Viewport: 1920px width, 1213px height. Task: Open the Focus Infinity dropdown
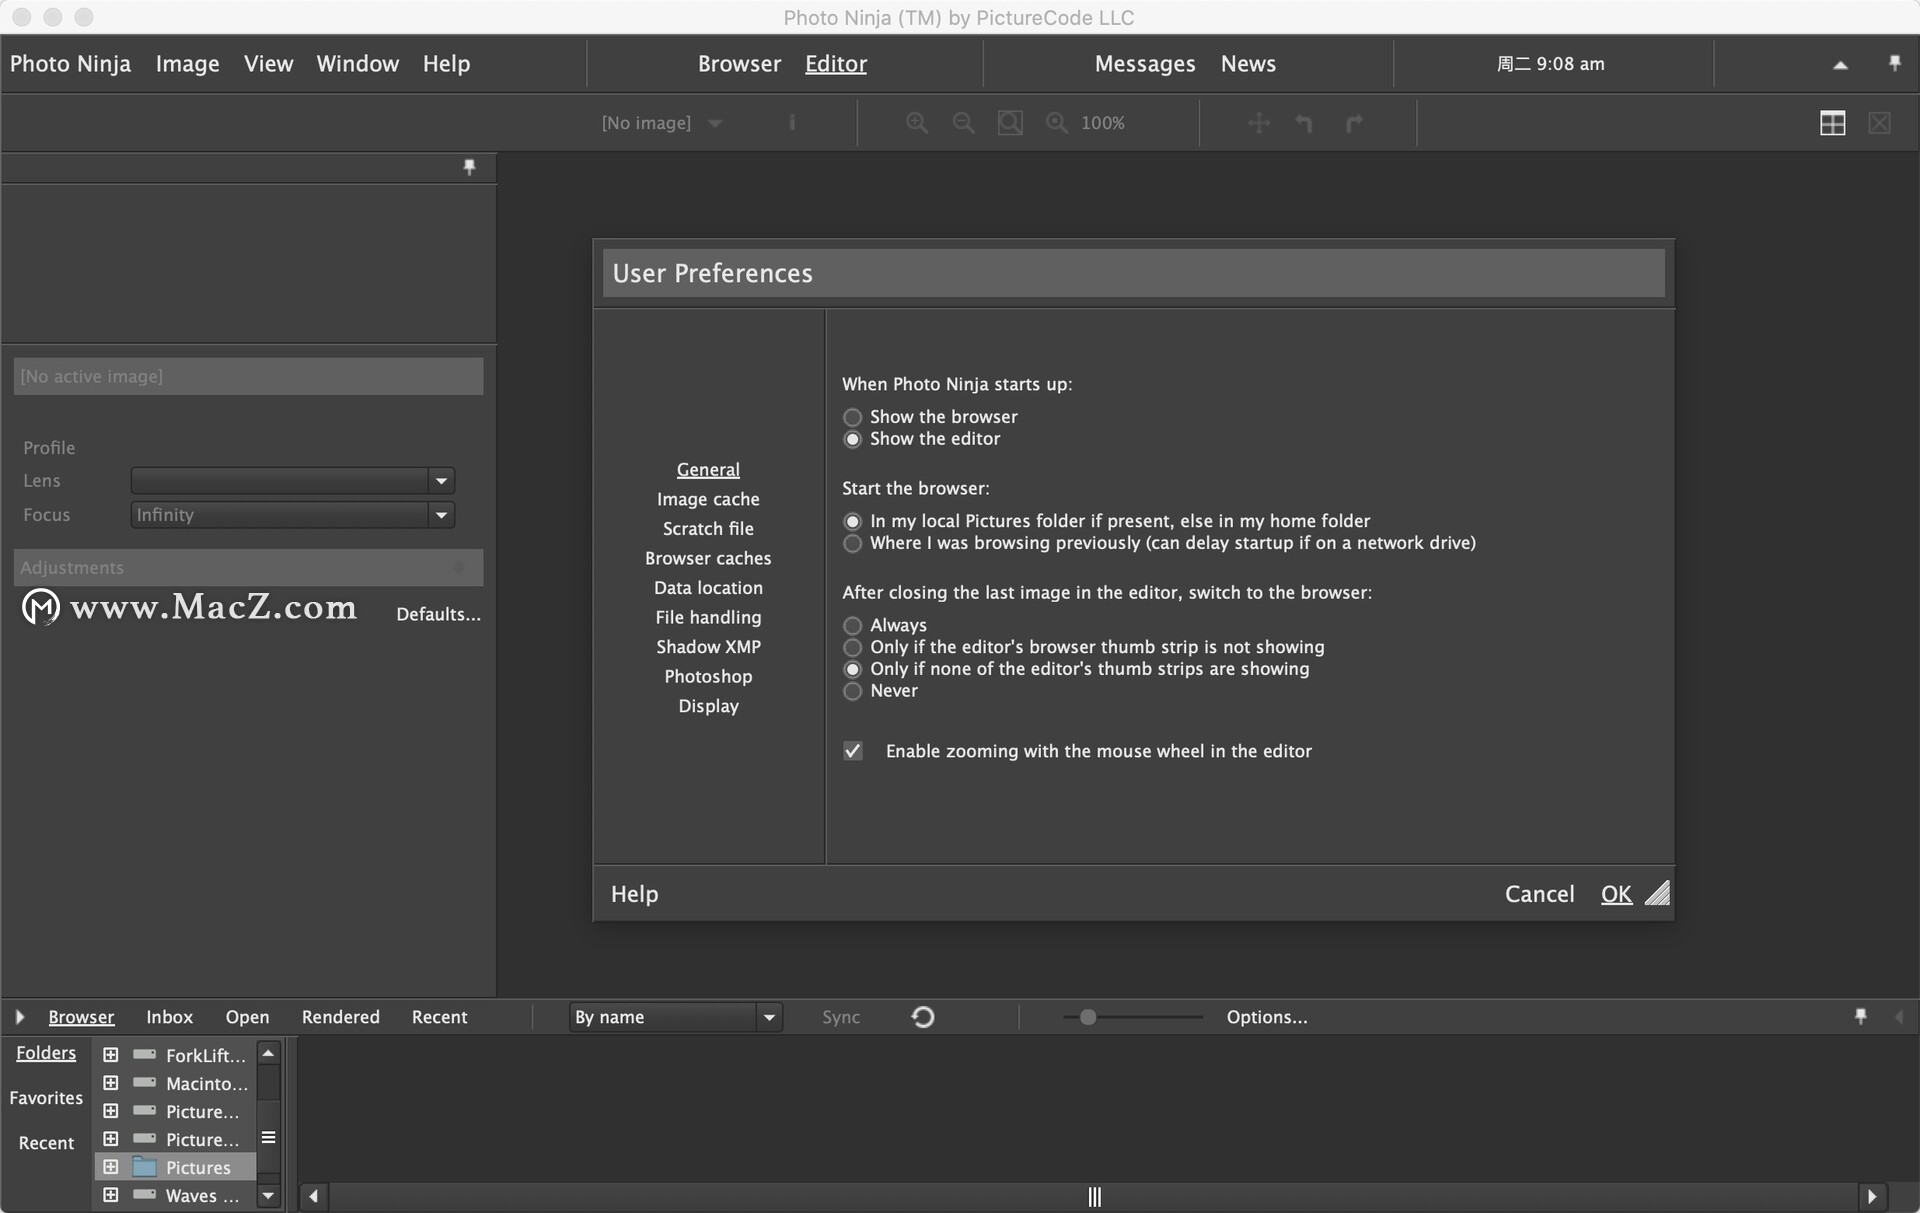441,515
